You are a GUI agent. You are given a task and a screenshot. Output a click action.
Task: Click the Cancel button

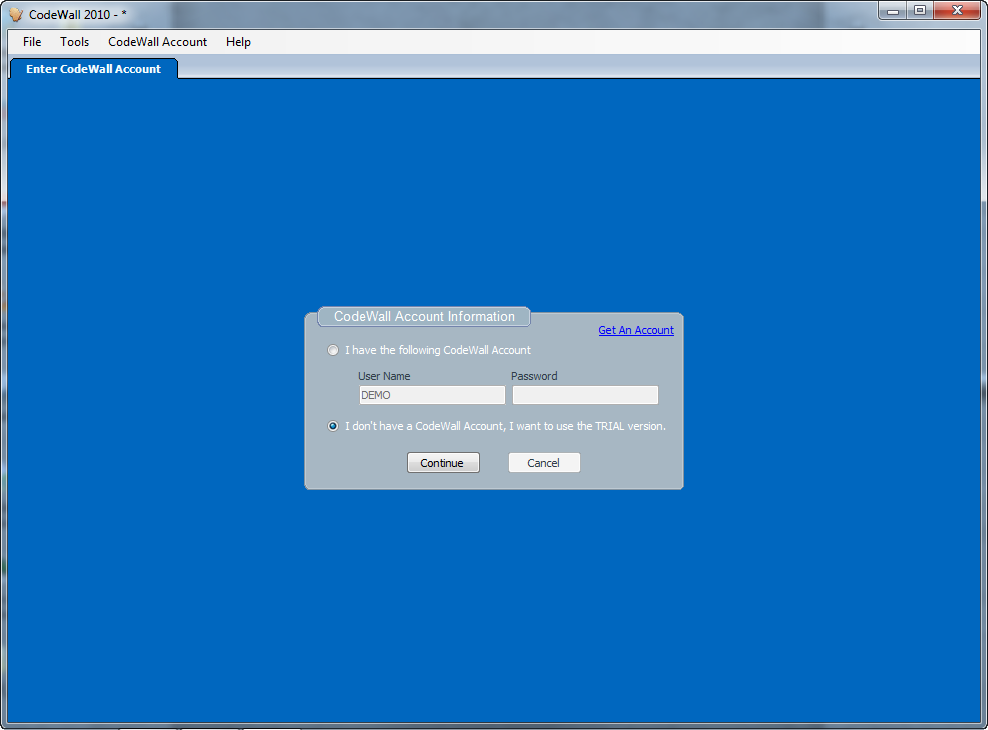click(x=544, y=462)
